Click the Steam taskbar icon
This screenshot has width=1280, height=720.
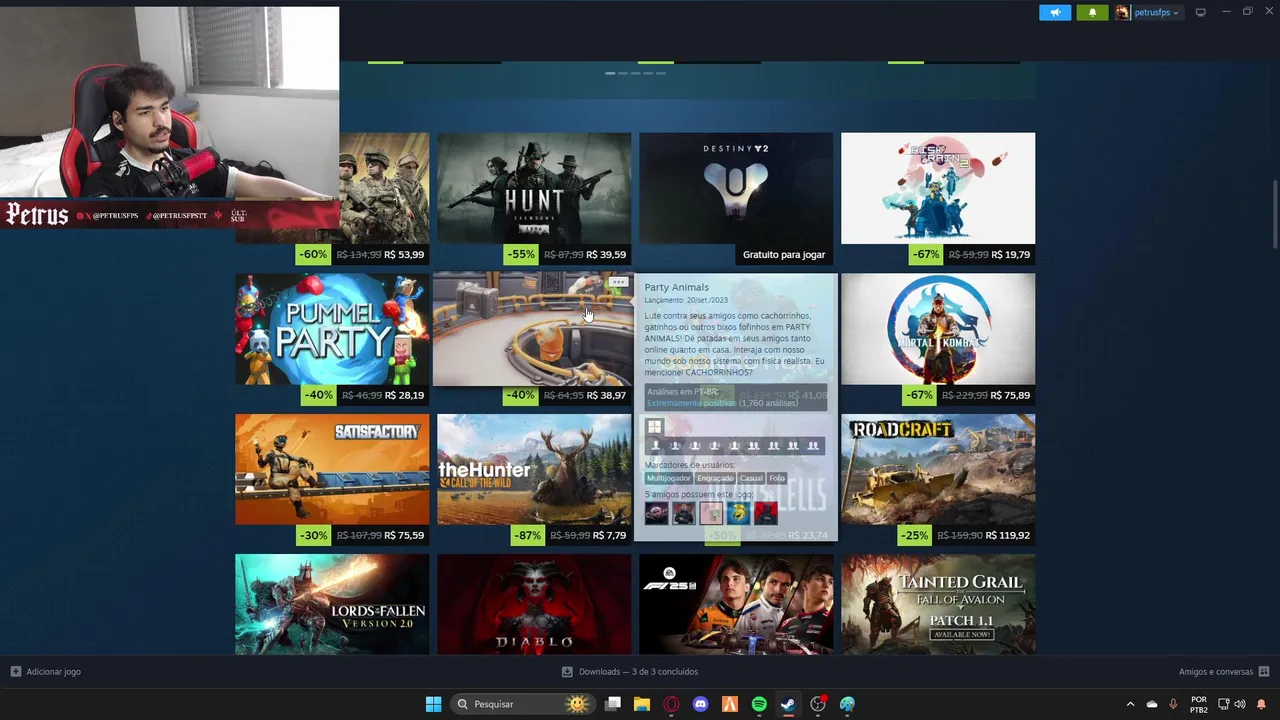click(788, 704)
